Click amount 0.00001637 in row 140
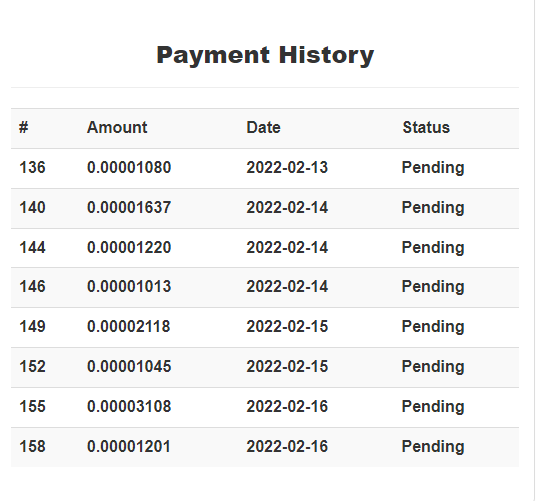This screenshot has width=558, height=501. (x=129, y=207)
